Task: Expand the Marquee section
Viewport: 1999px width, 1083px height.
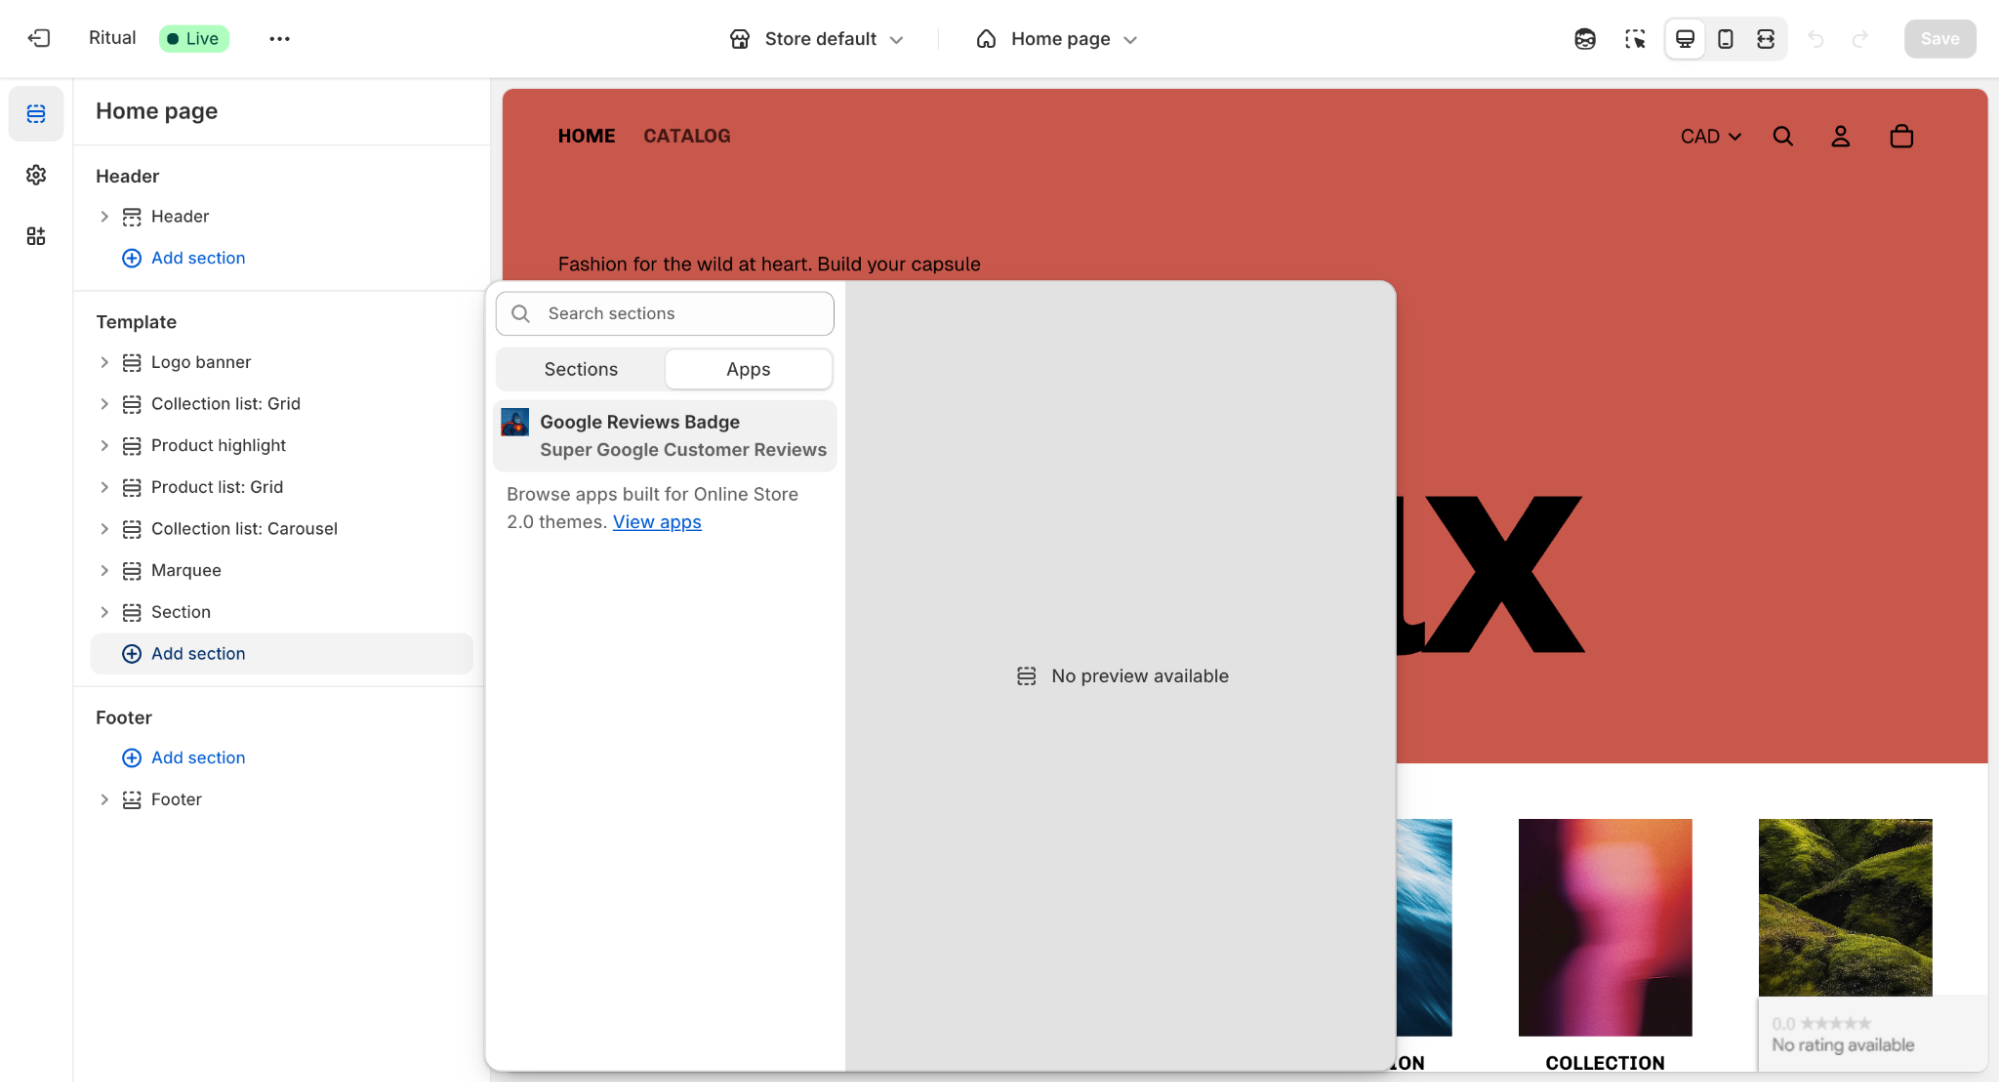Action: coord(104,570)
